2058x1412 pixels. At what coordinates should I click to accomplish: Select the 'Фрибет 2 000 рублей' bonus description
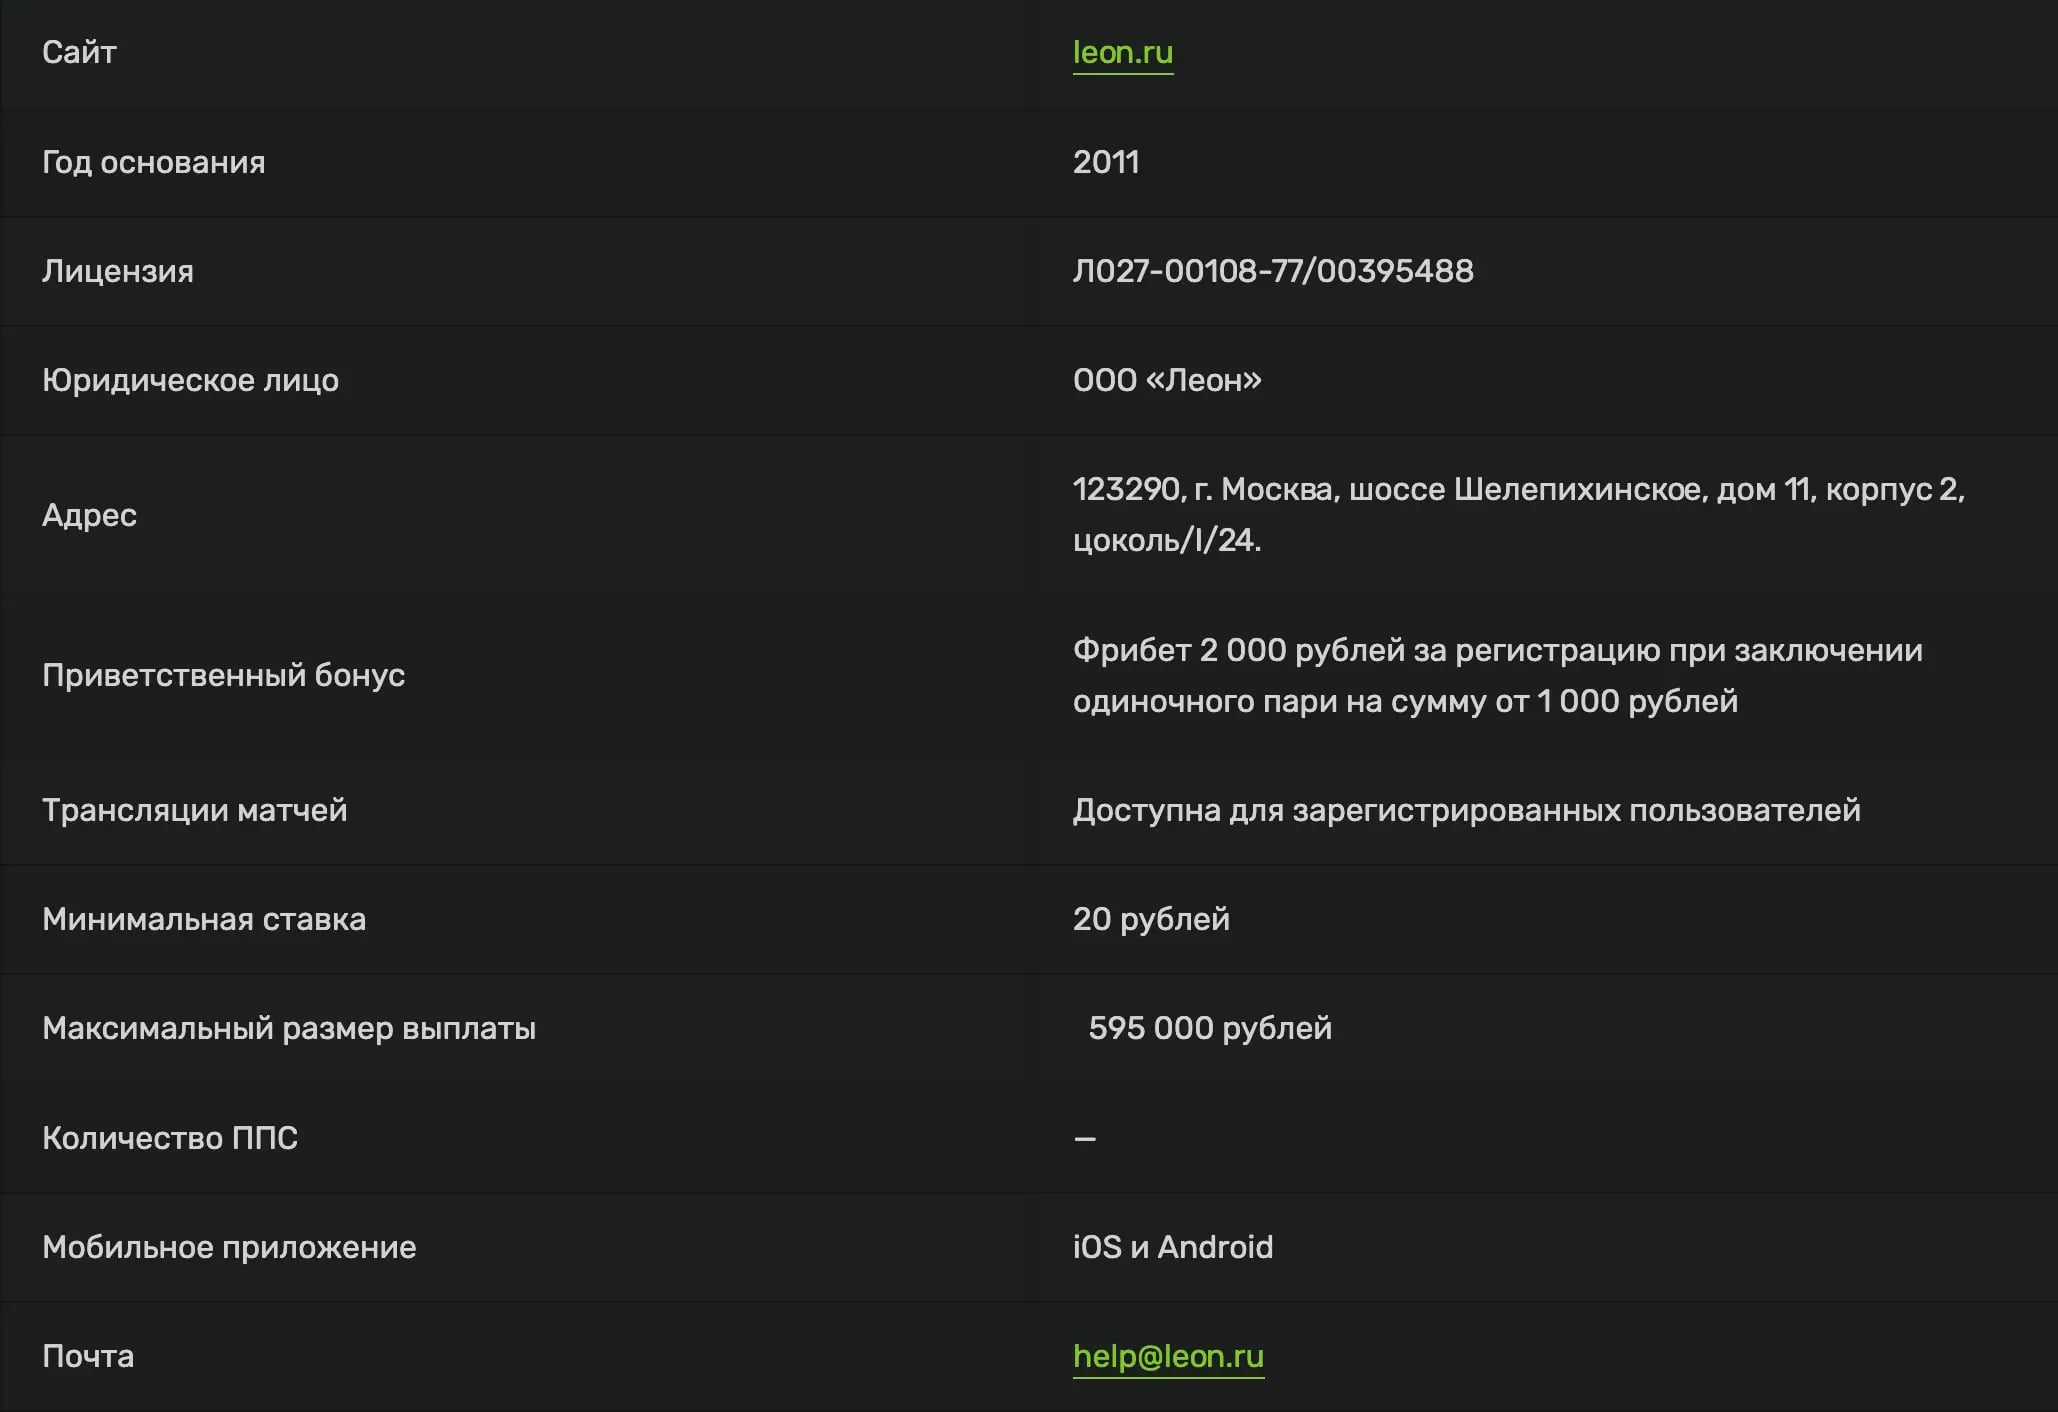[x=1497, y=675]
